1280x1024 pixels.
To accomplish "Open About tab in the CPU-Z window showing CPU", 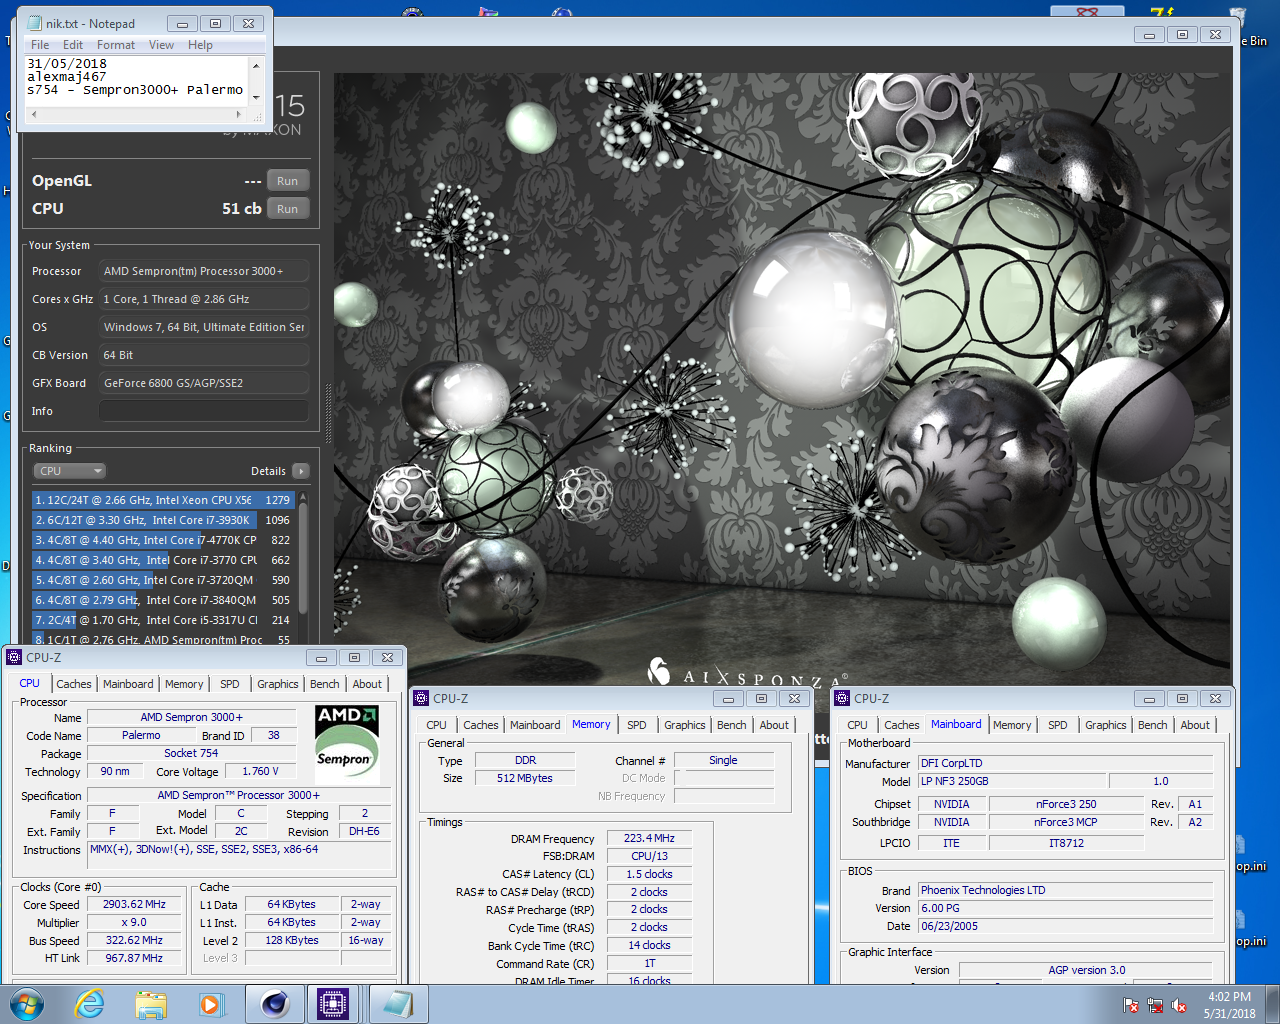I will pyautogui.click(x=367, y=684).
